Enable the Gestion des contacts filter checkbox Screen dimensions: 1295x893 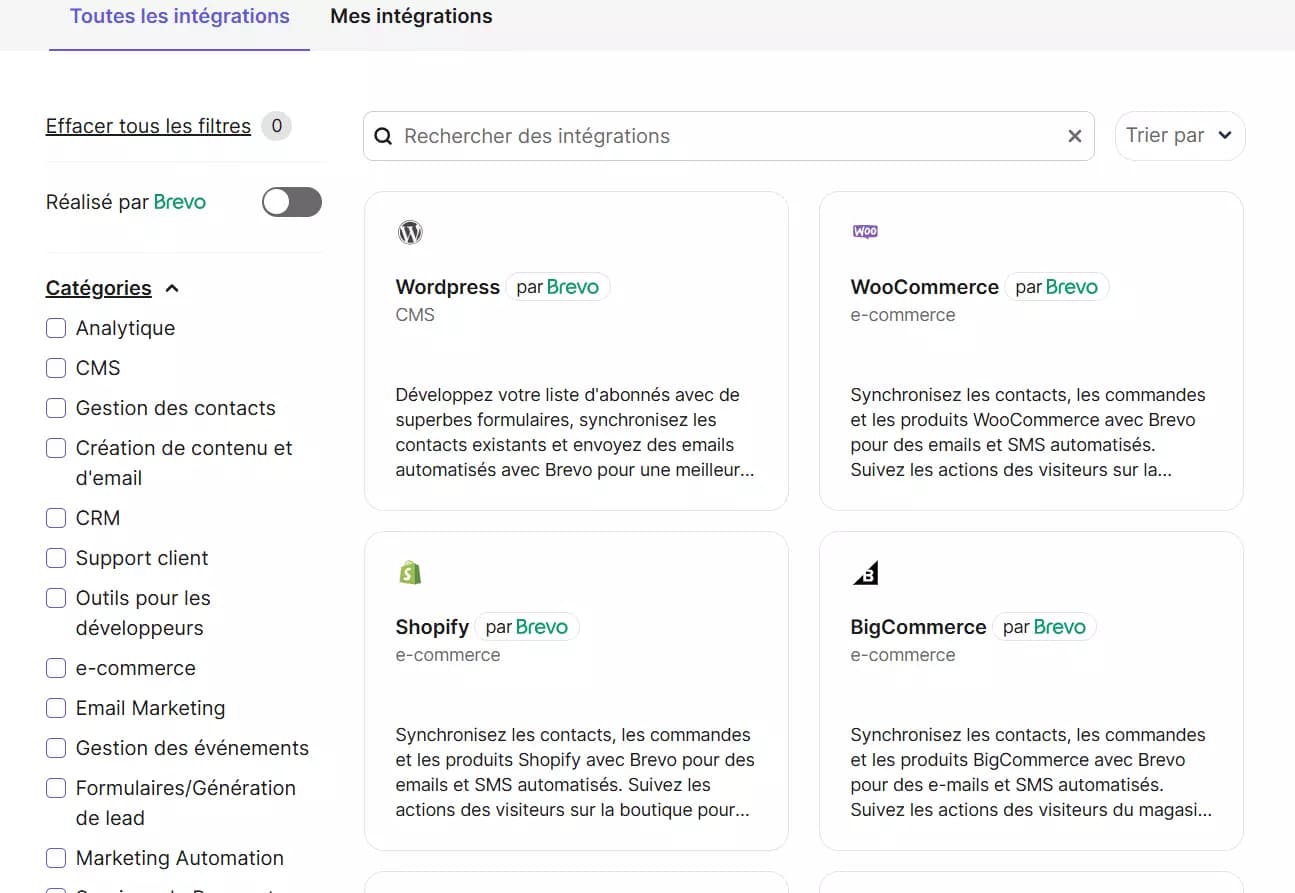click(x=56, y=408)
